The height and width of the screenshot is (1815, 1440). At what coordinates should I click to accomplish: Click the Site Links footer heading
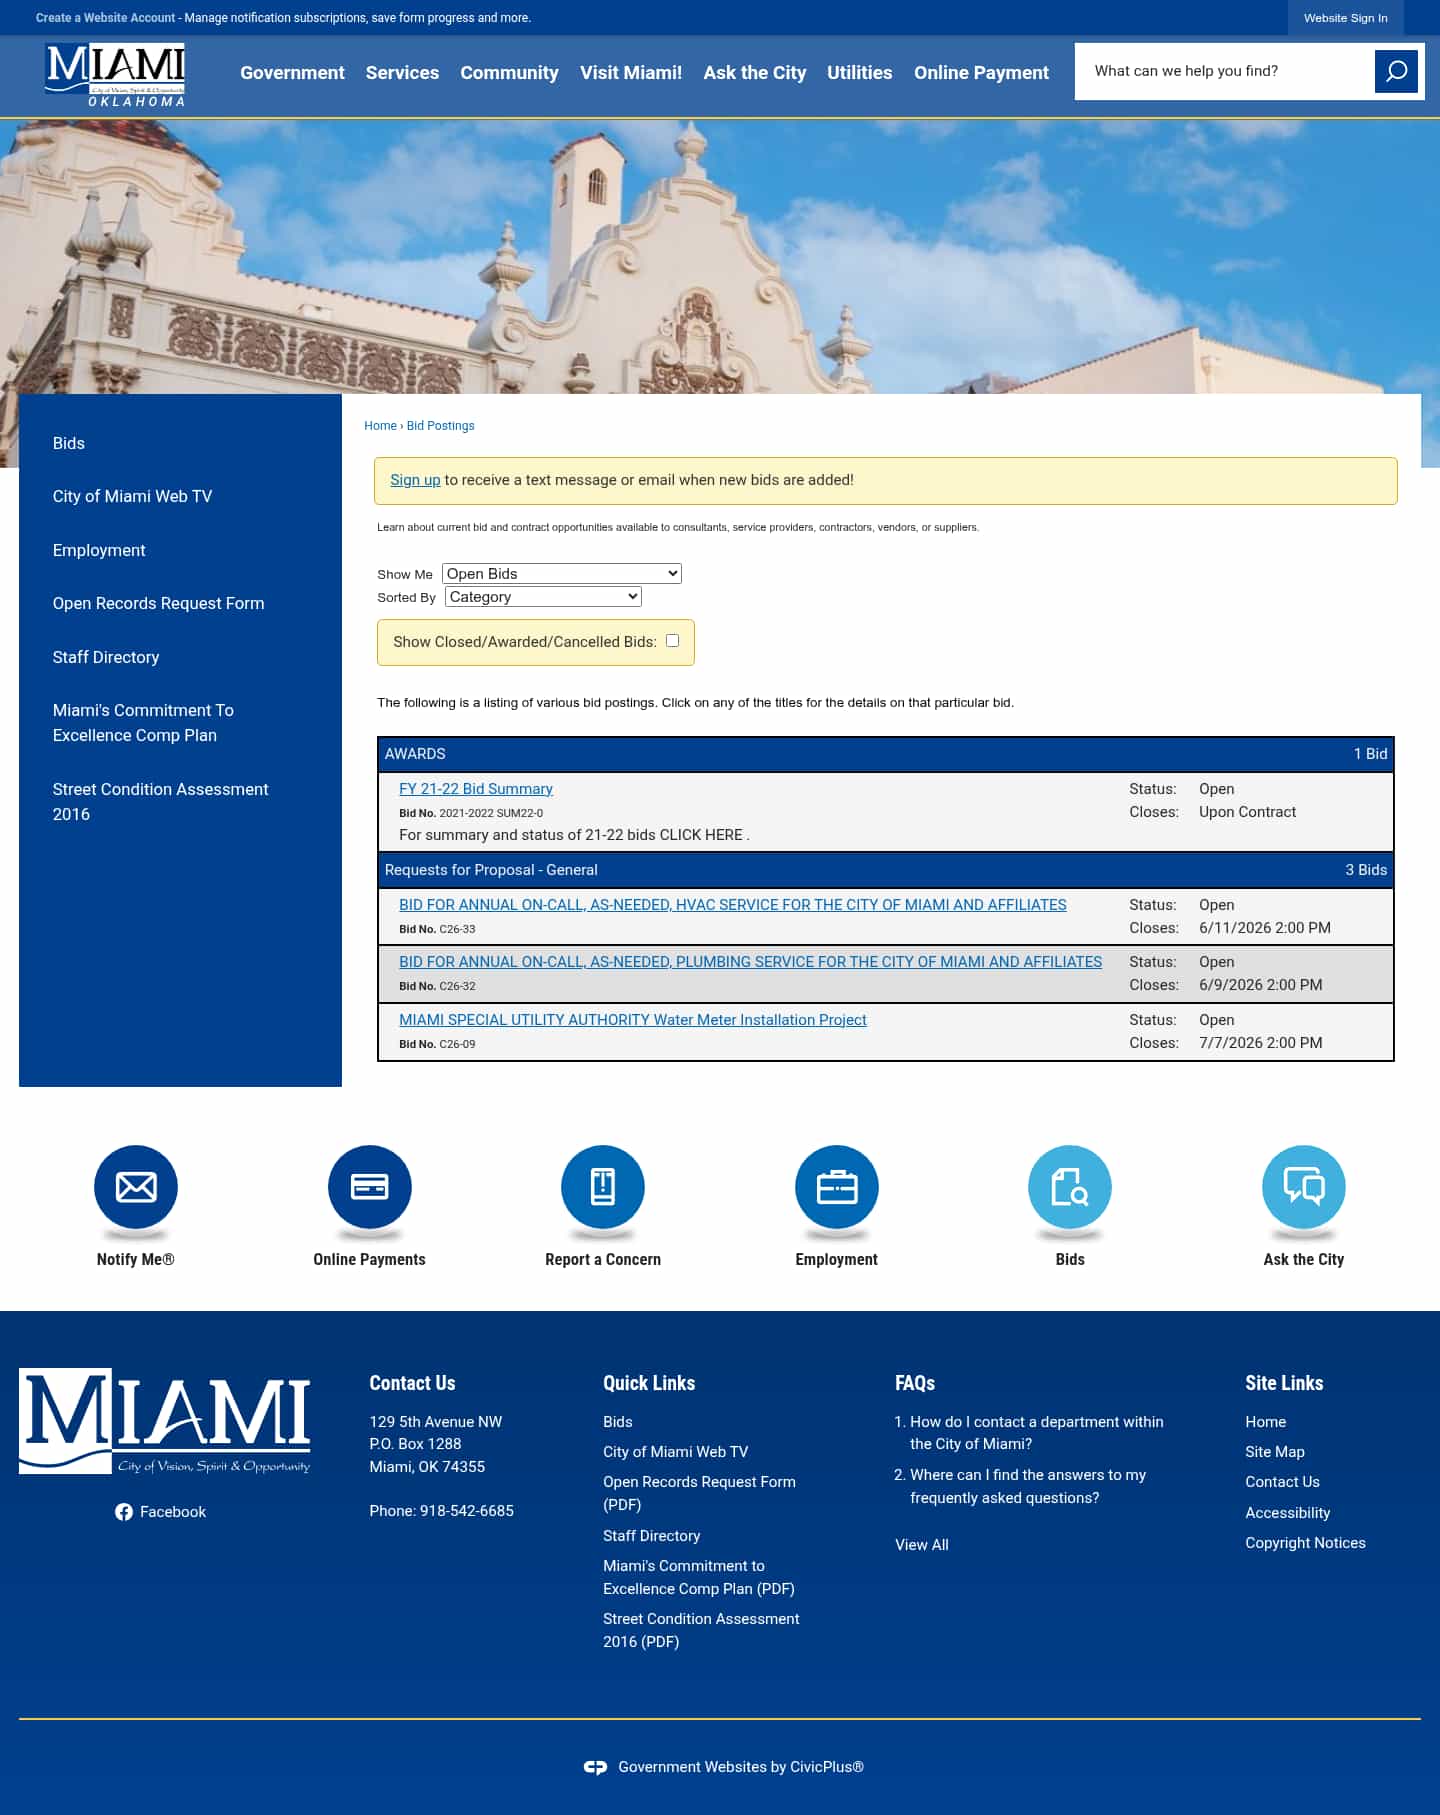point(1284,1383)
